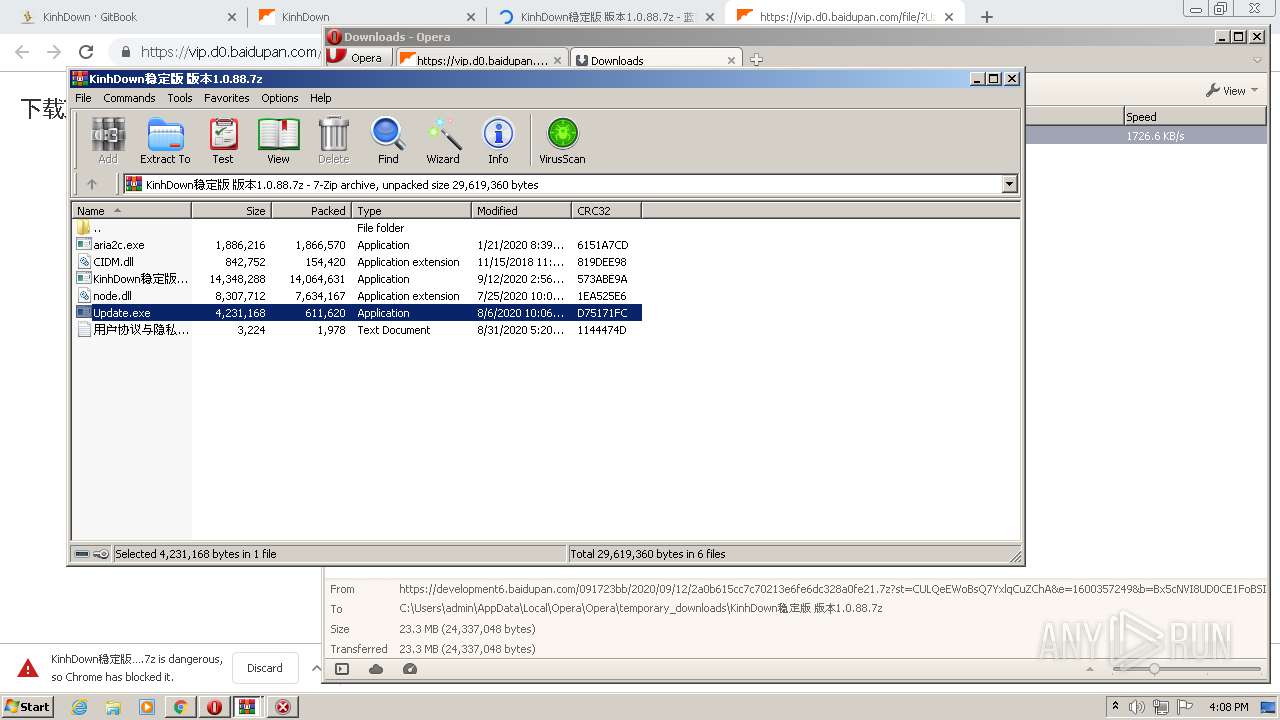Open a new Chrome tab

(987, 17)
